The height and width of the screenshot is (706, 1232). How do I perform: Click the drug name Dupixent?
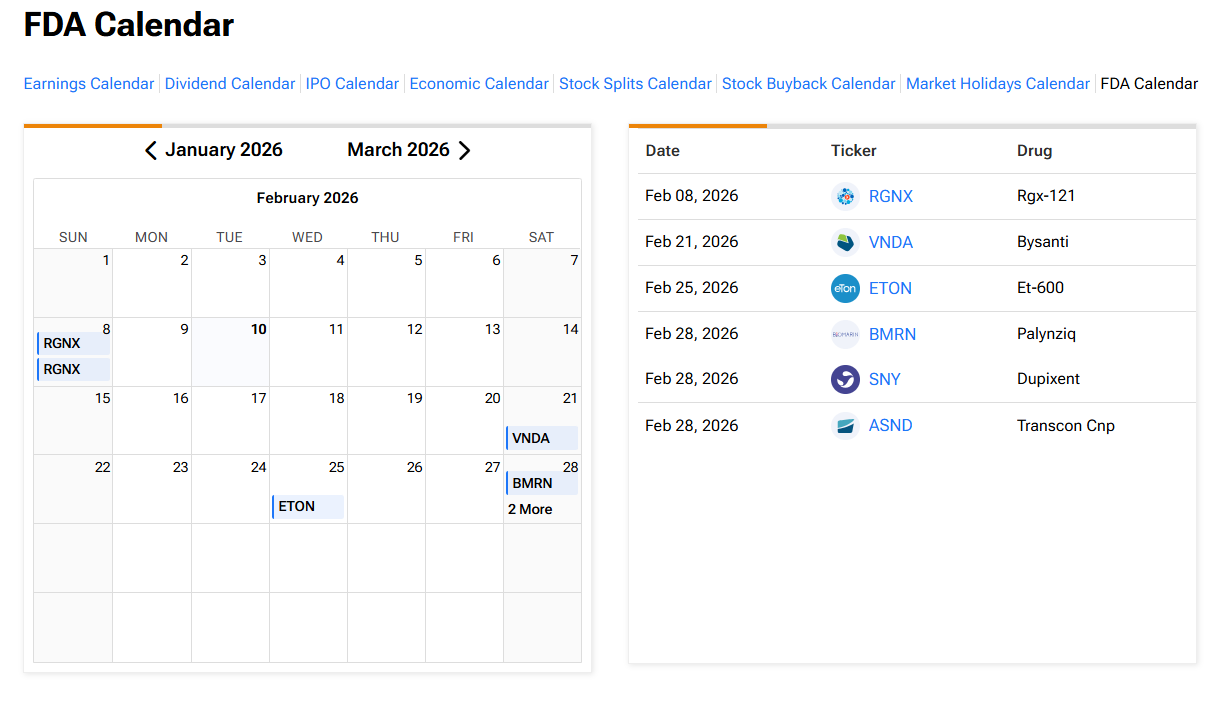[x=1048, y=379]
